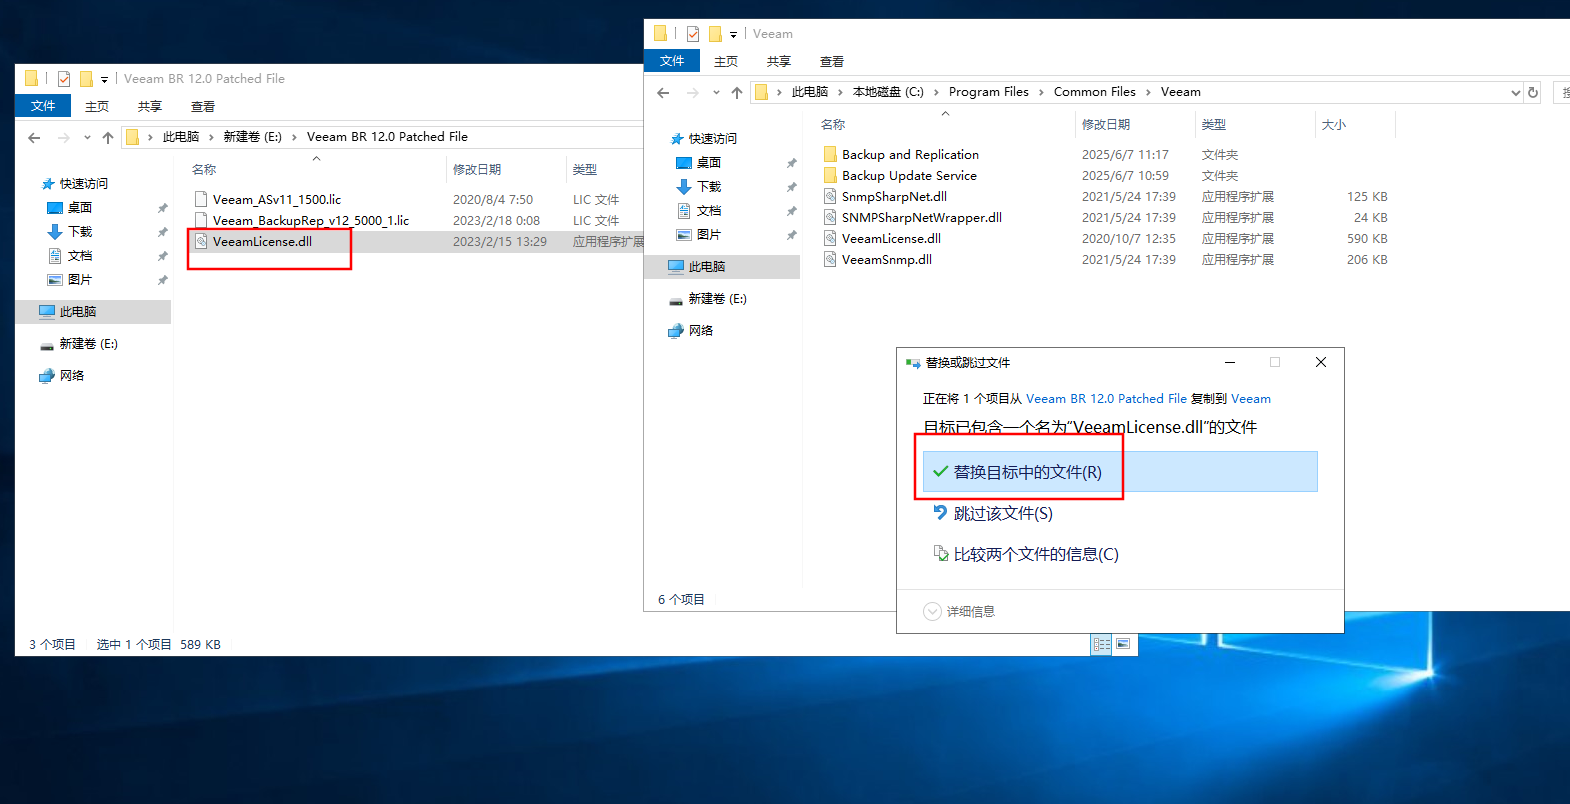
Task: Select 此电脑 in Veeam window sidebar
Action: (x=722, y=267)
